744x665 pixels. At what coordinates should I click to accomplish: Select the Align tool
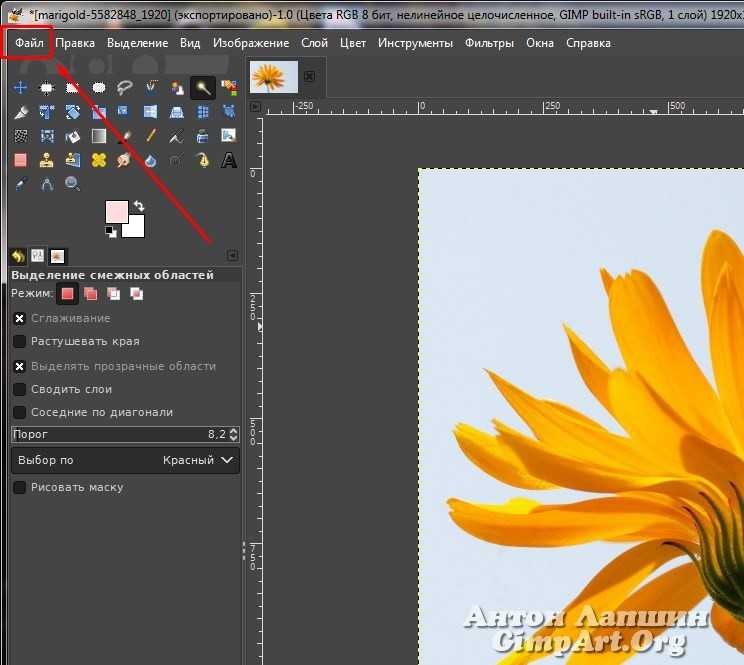(x=46, y=87)
